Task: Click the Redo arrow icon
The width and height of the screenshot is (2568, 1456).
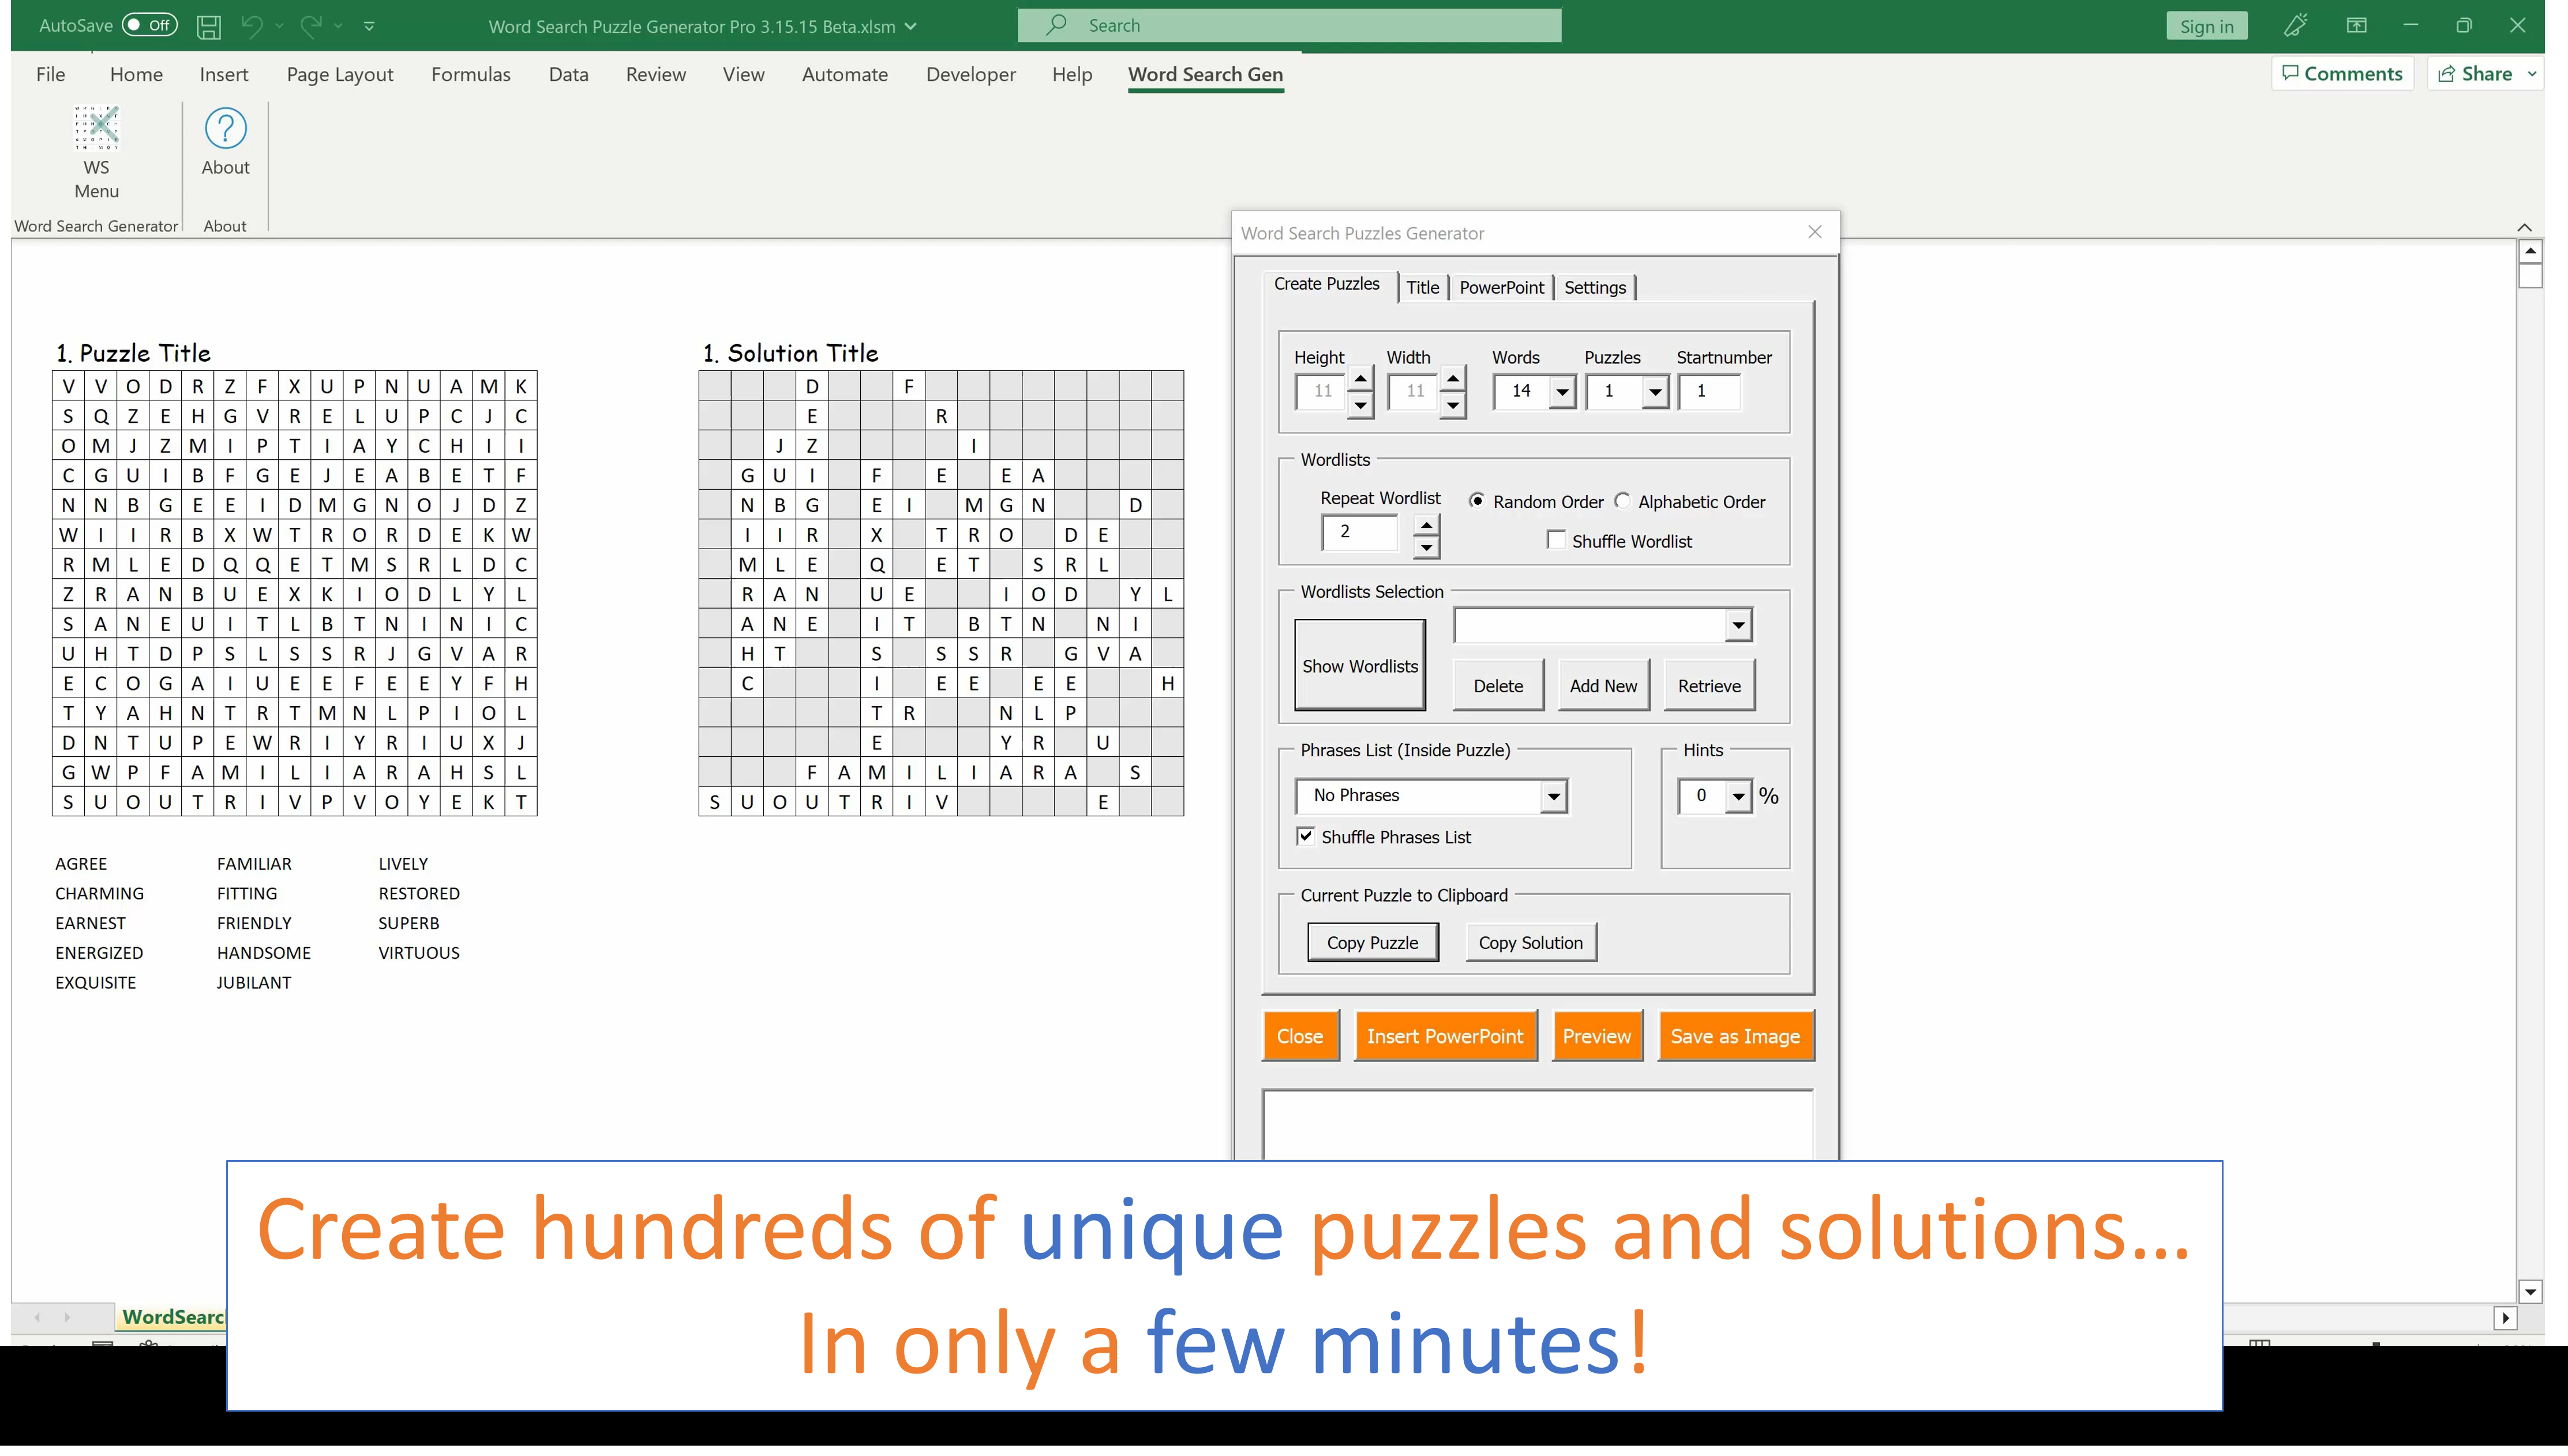Action: pos(312,26)
